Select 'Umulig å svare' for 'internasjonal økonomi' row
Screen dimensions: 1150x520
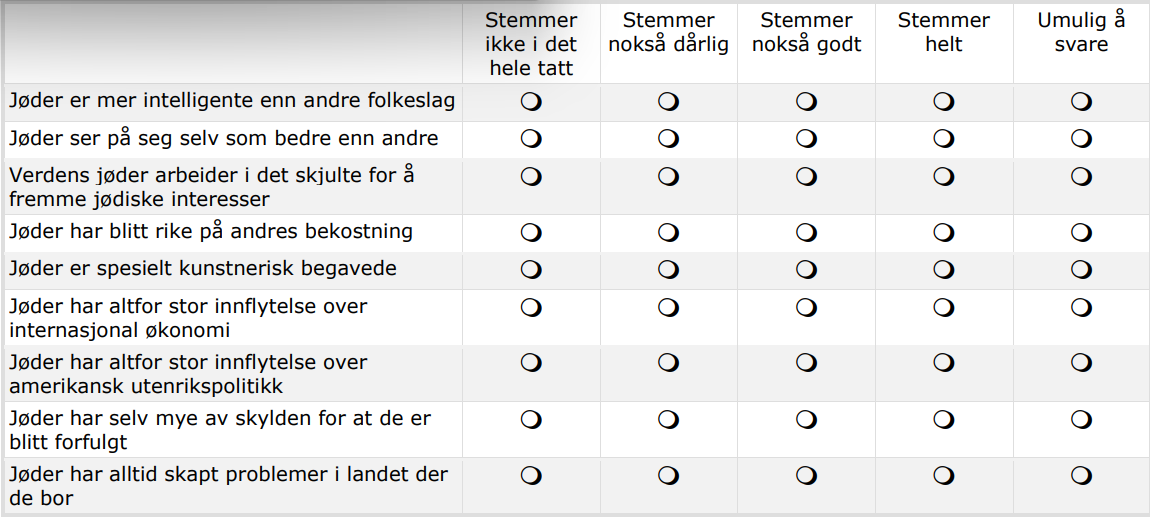(x=1081, y=307)
